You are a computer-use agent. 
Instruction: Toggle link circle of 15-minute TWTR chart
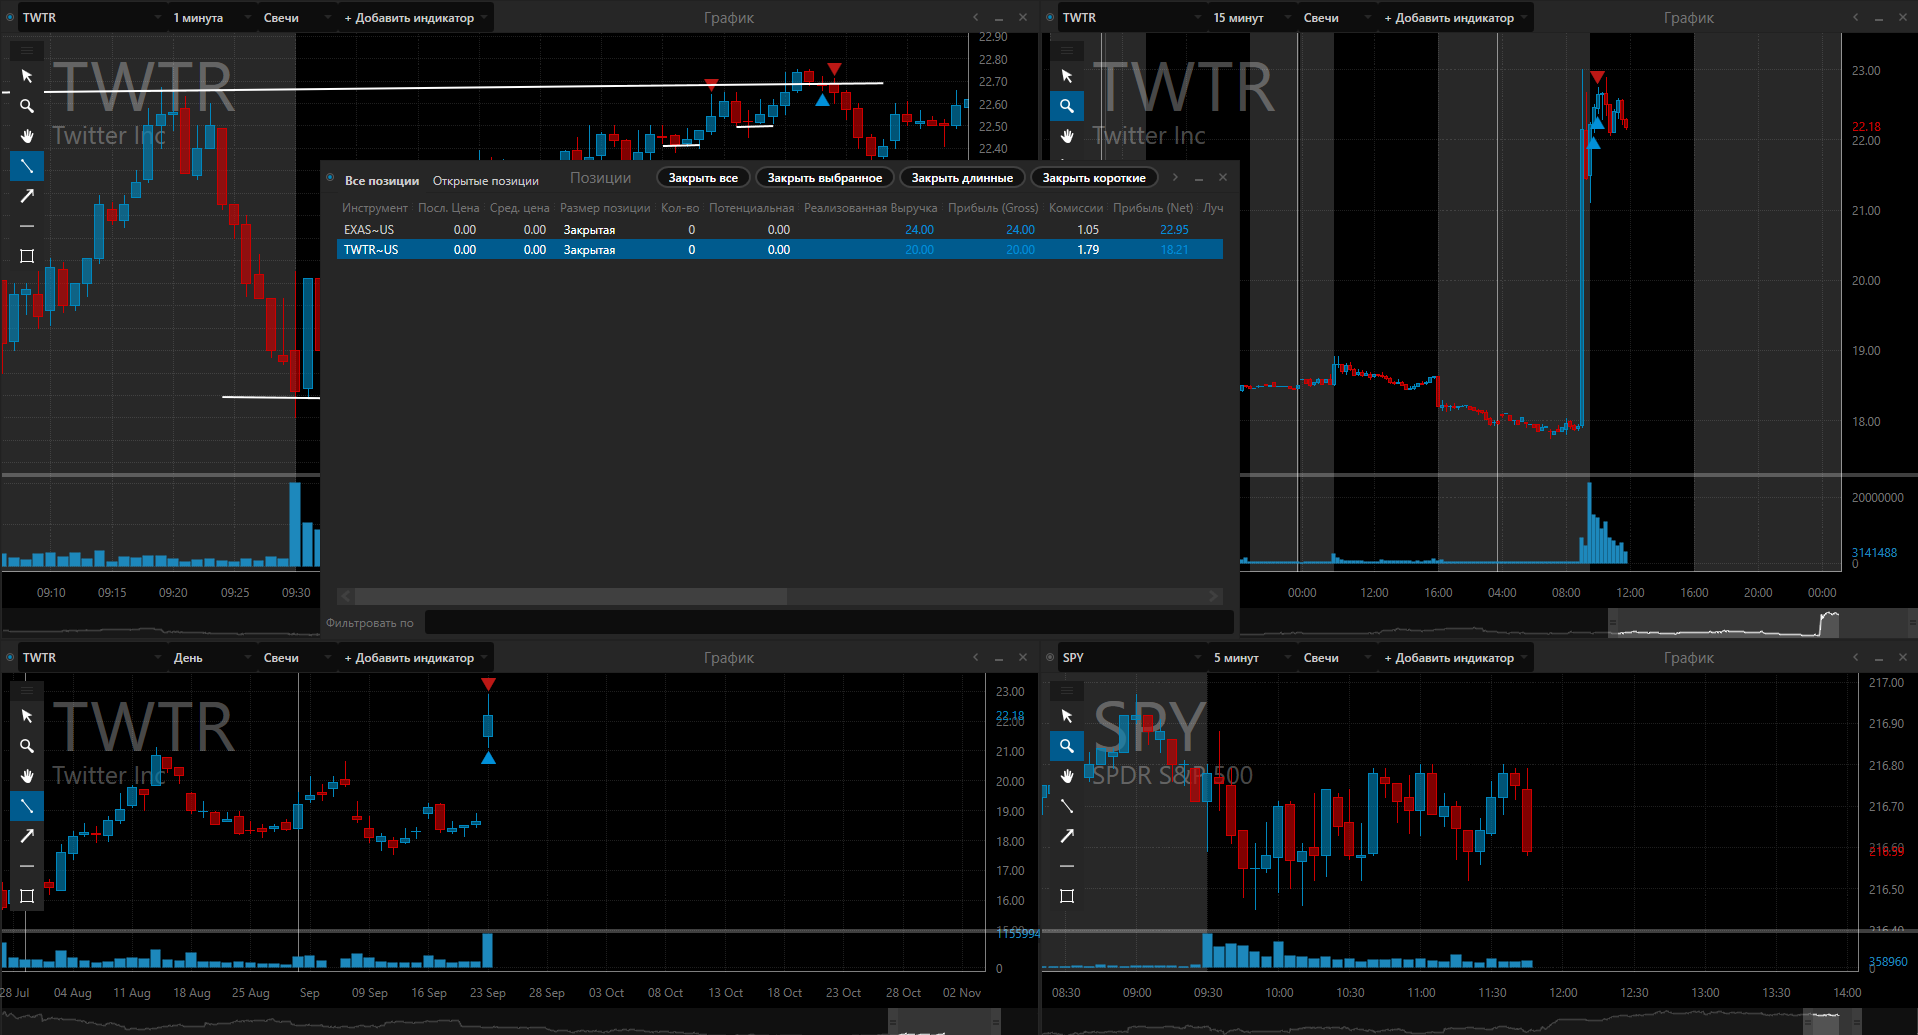[1050, 17]
